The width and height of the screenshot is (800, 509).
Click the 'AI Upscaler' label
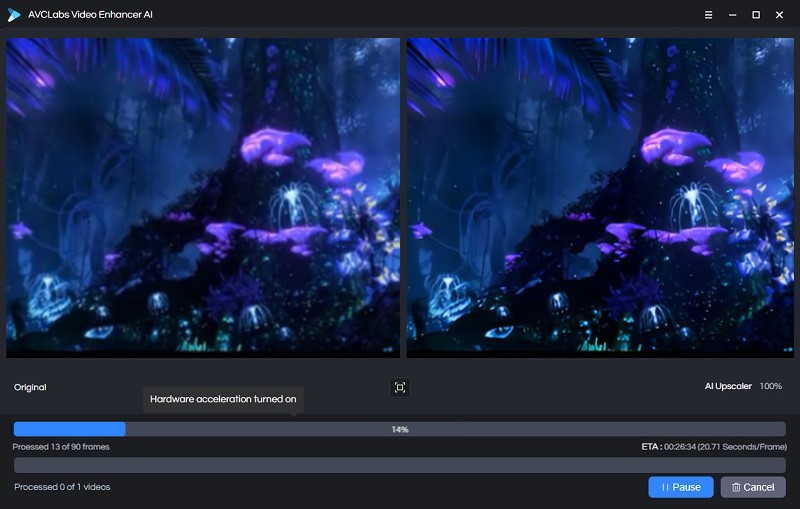tap(728, 386)
